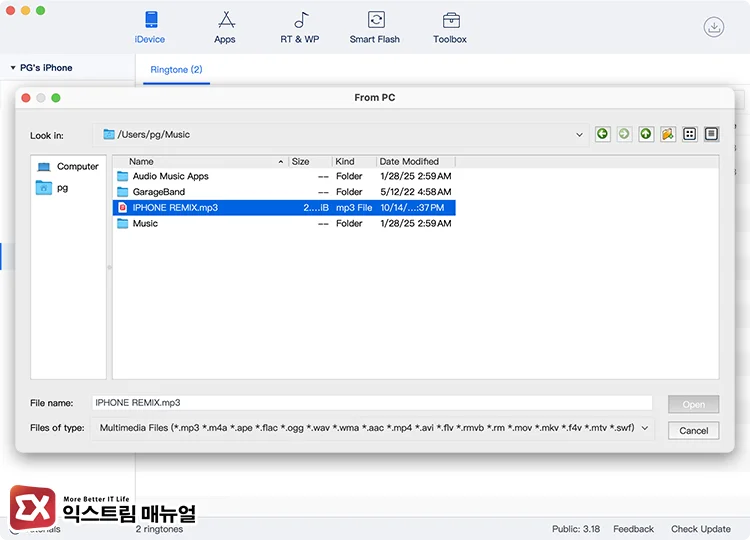Sort files by the Name column header
The height and width of the screenshot is (540, 750).
[200, 161]
